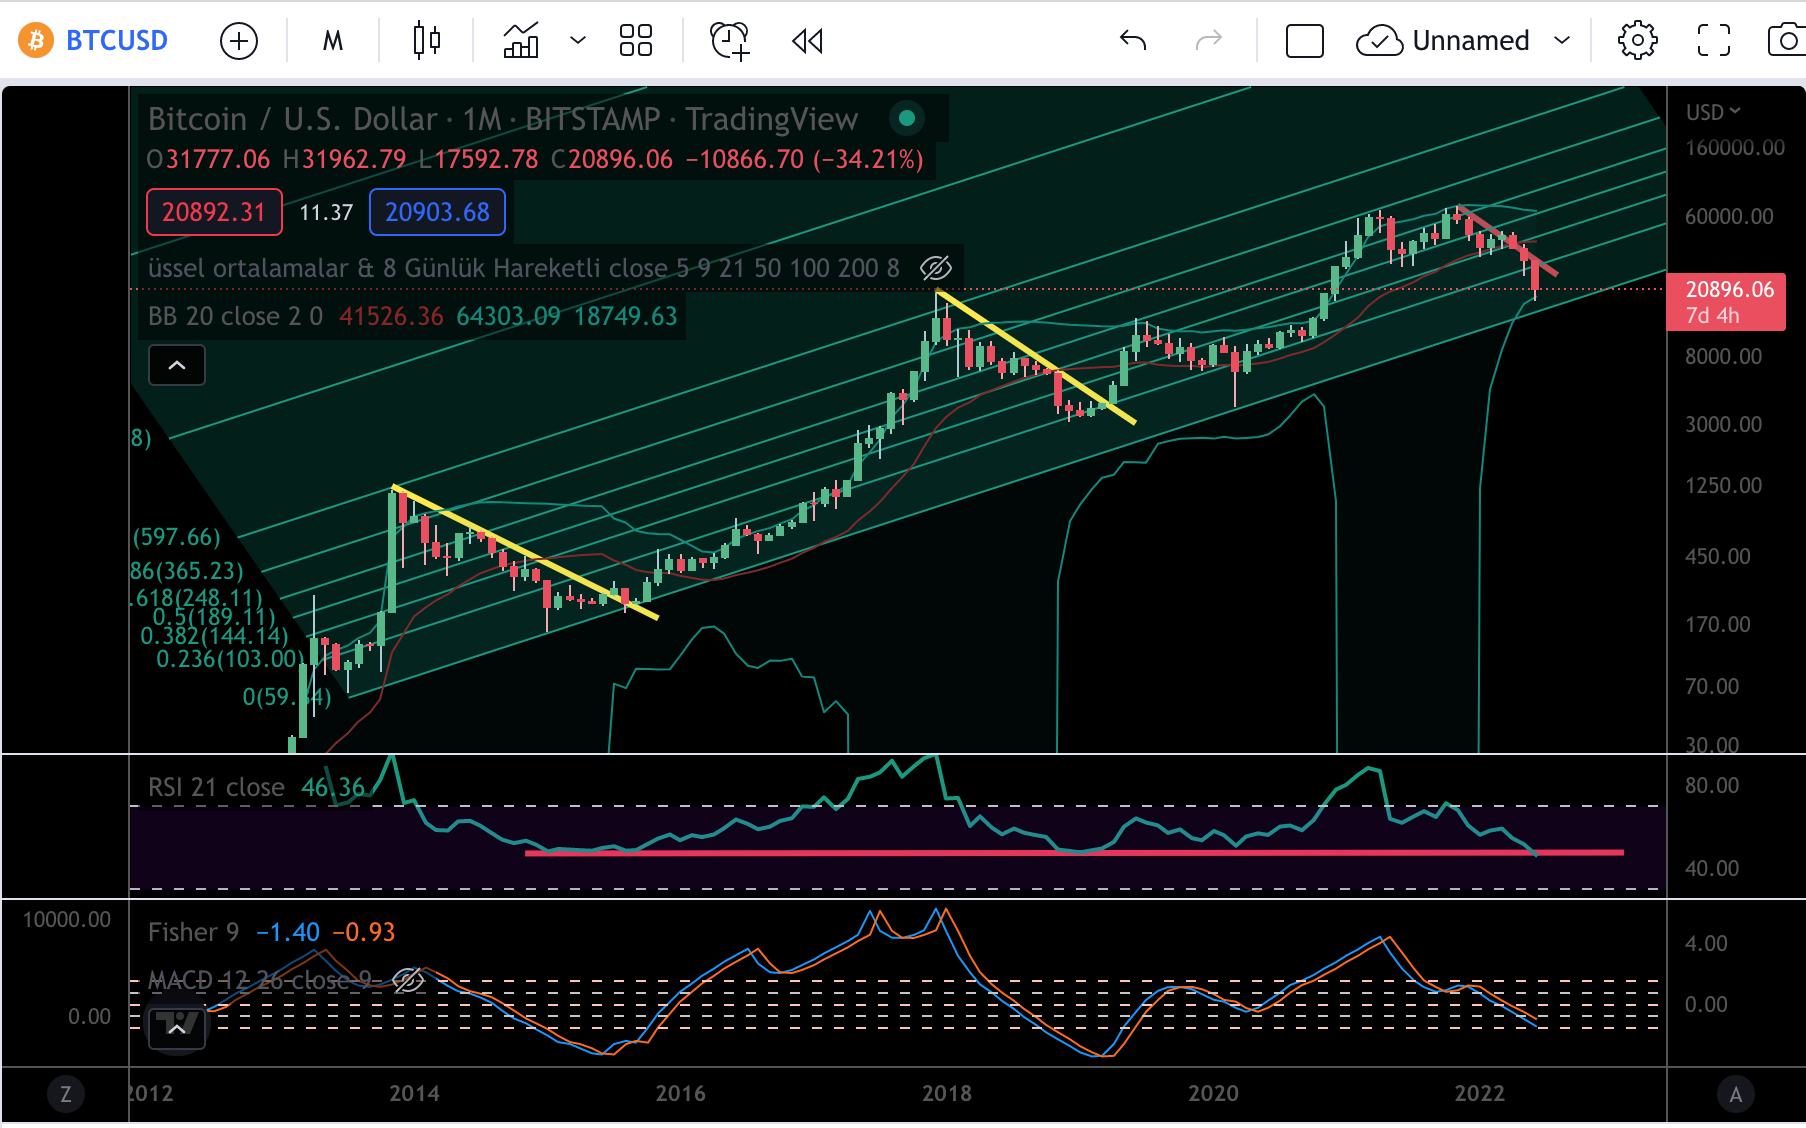Viewport: 1806px width, 1128px height.
Task: Select the yellow 2014 downtrend line
Action: (526, 552)
